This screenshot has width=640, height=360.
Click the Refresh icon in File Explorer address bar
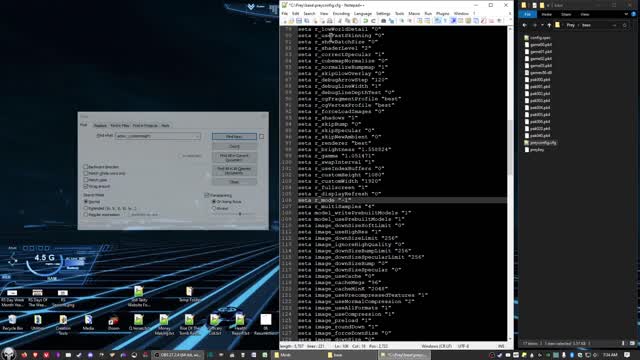pyautogui.click(x=624, y=25)
